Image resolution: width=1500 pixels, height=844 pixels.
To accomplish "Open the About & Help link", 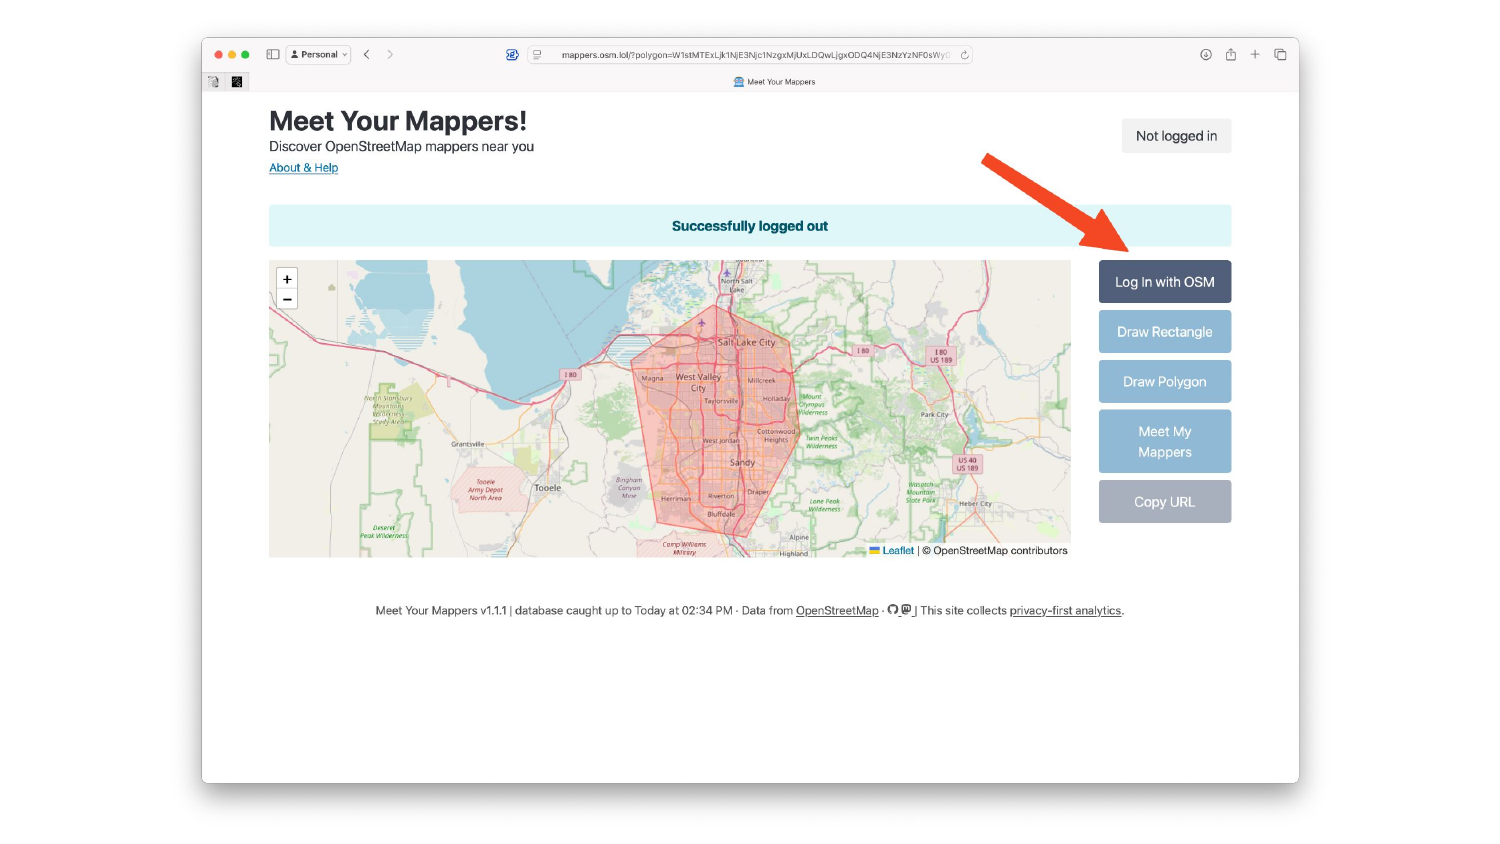I will (x=304, y=168).
